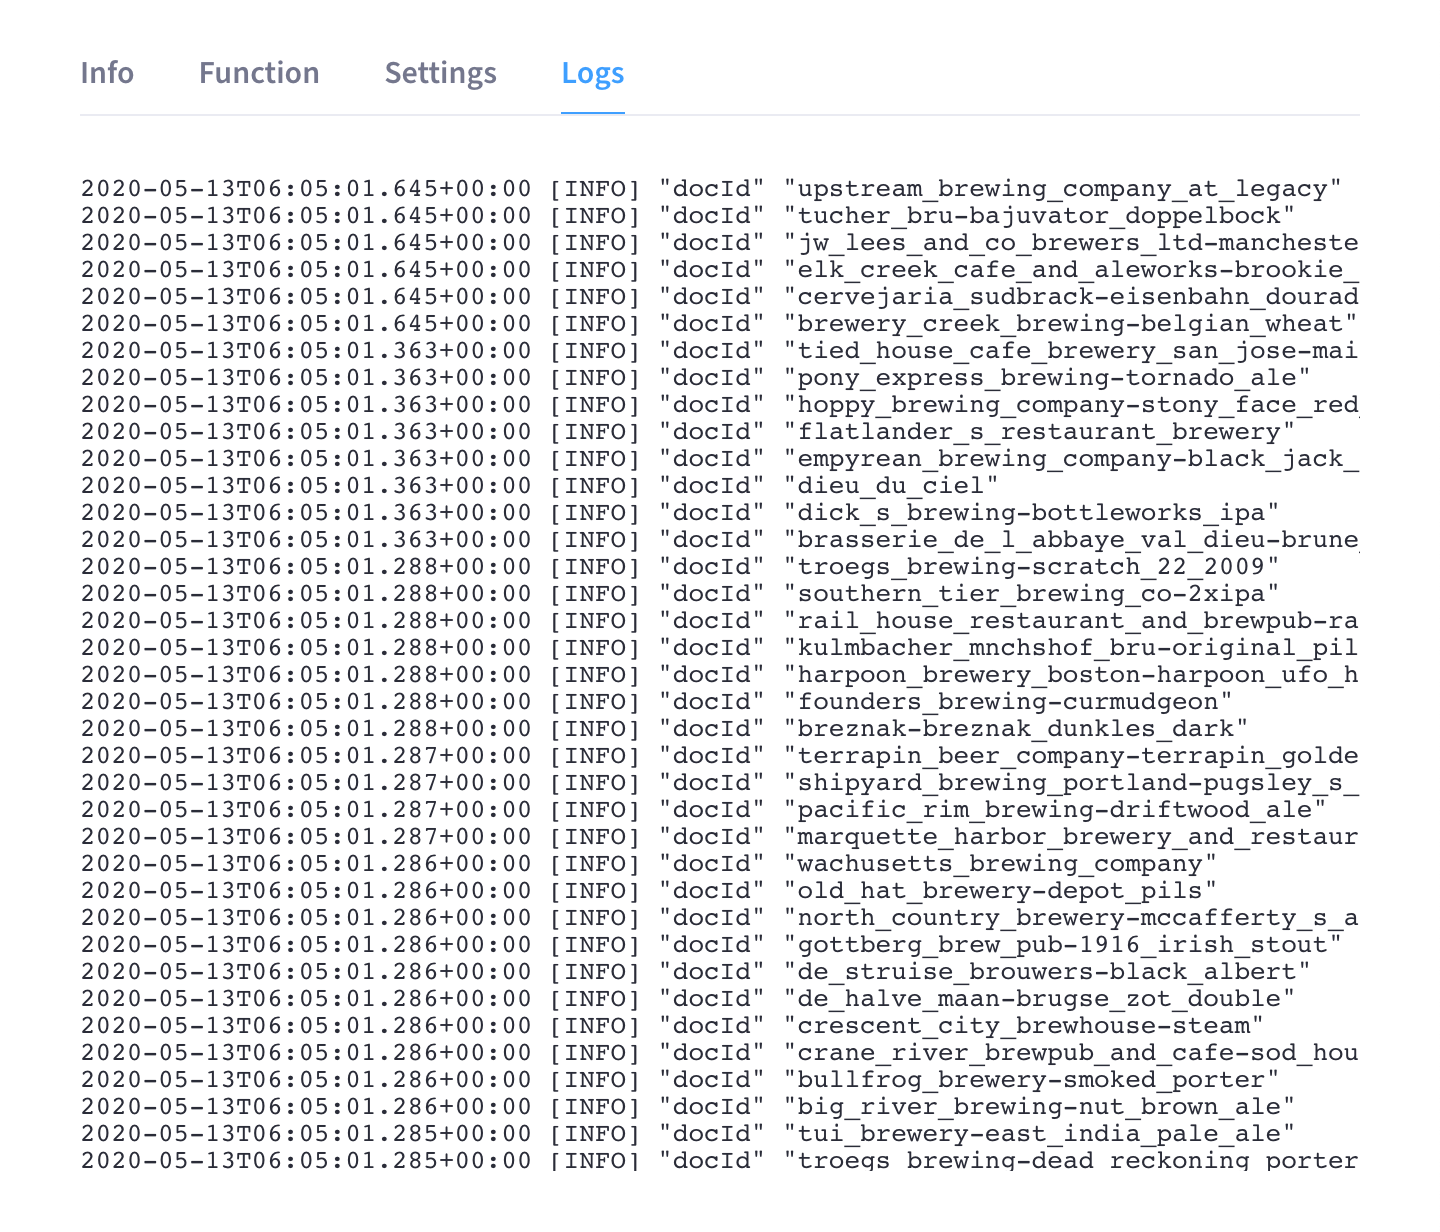This screenshot has width=1440, height=1232.
Task: Click the tied_house_cafe_brewery_san_jose log line
Action: point(720,351)
